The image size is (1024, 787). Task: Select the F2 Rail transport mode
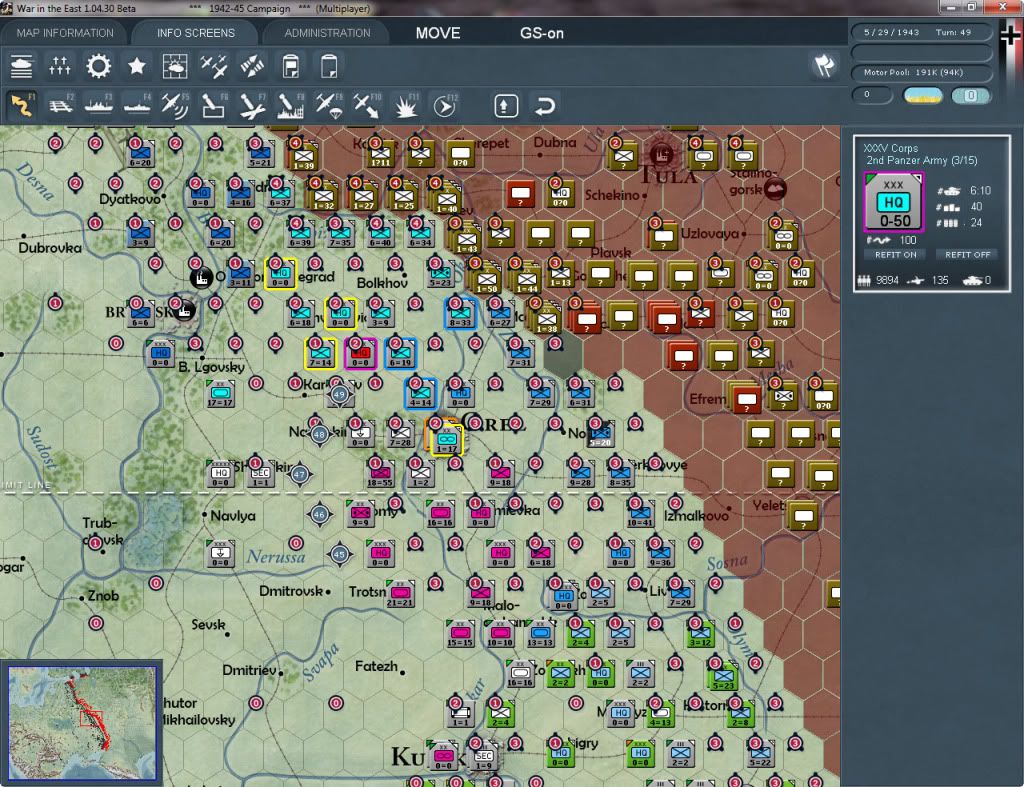pos(61,105)
